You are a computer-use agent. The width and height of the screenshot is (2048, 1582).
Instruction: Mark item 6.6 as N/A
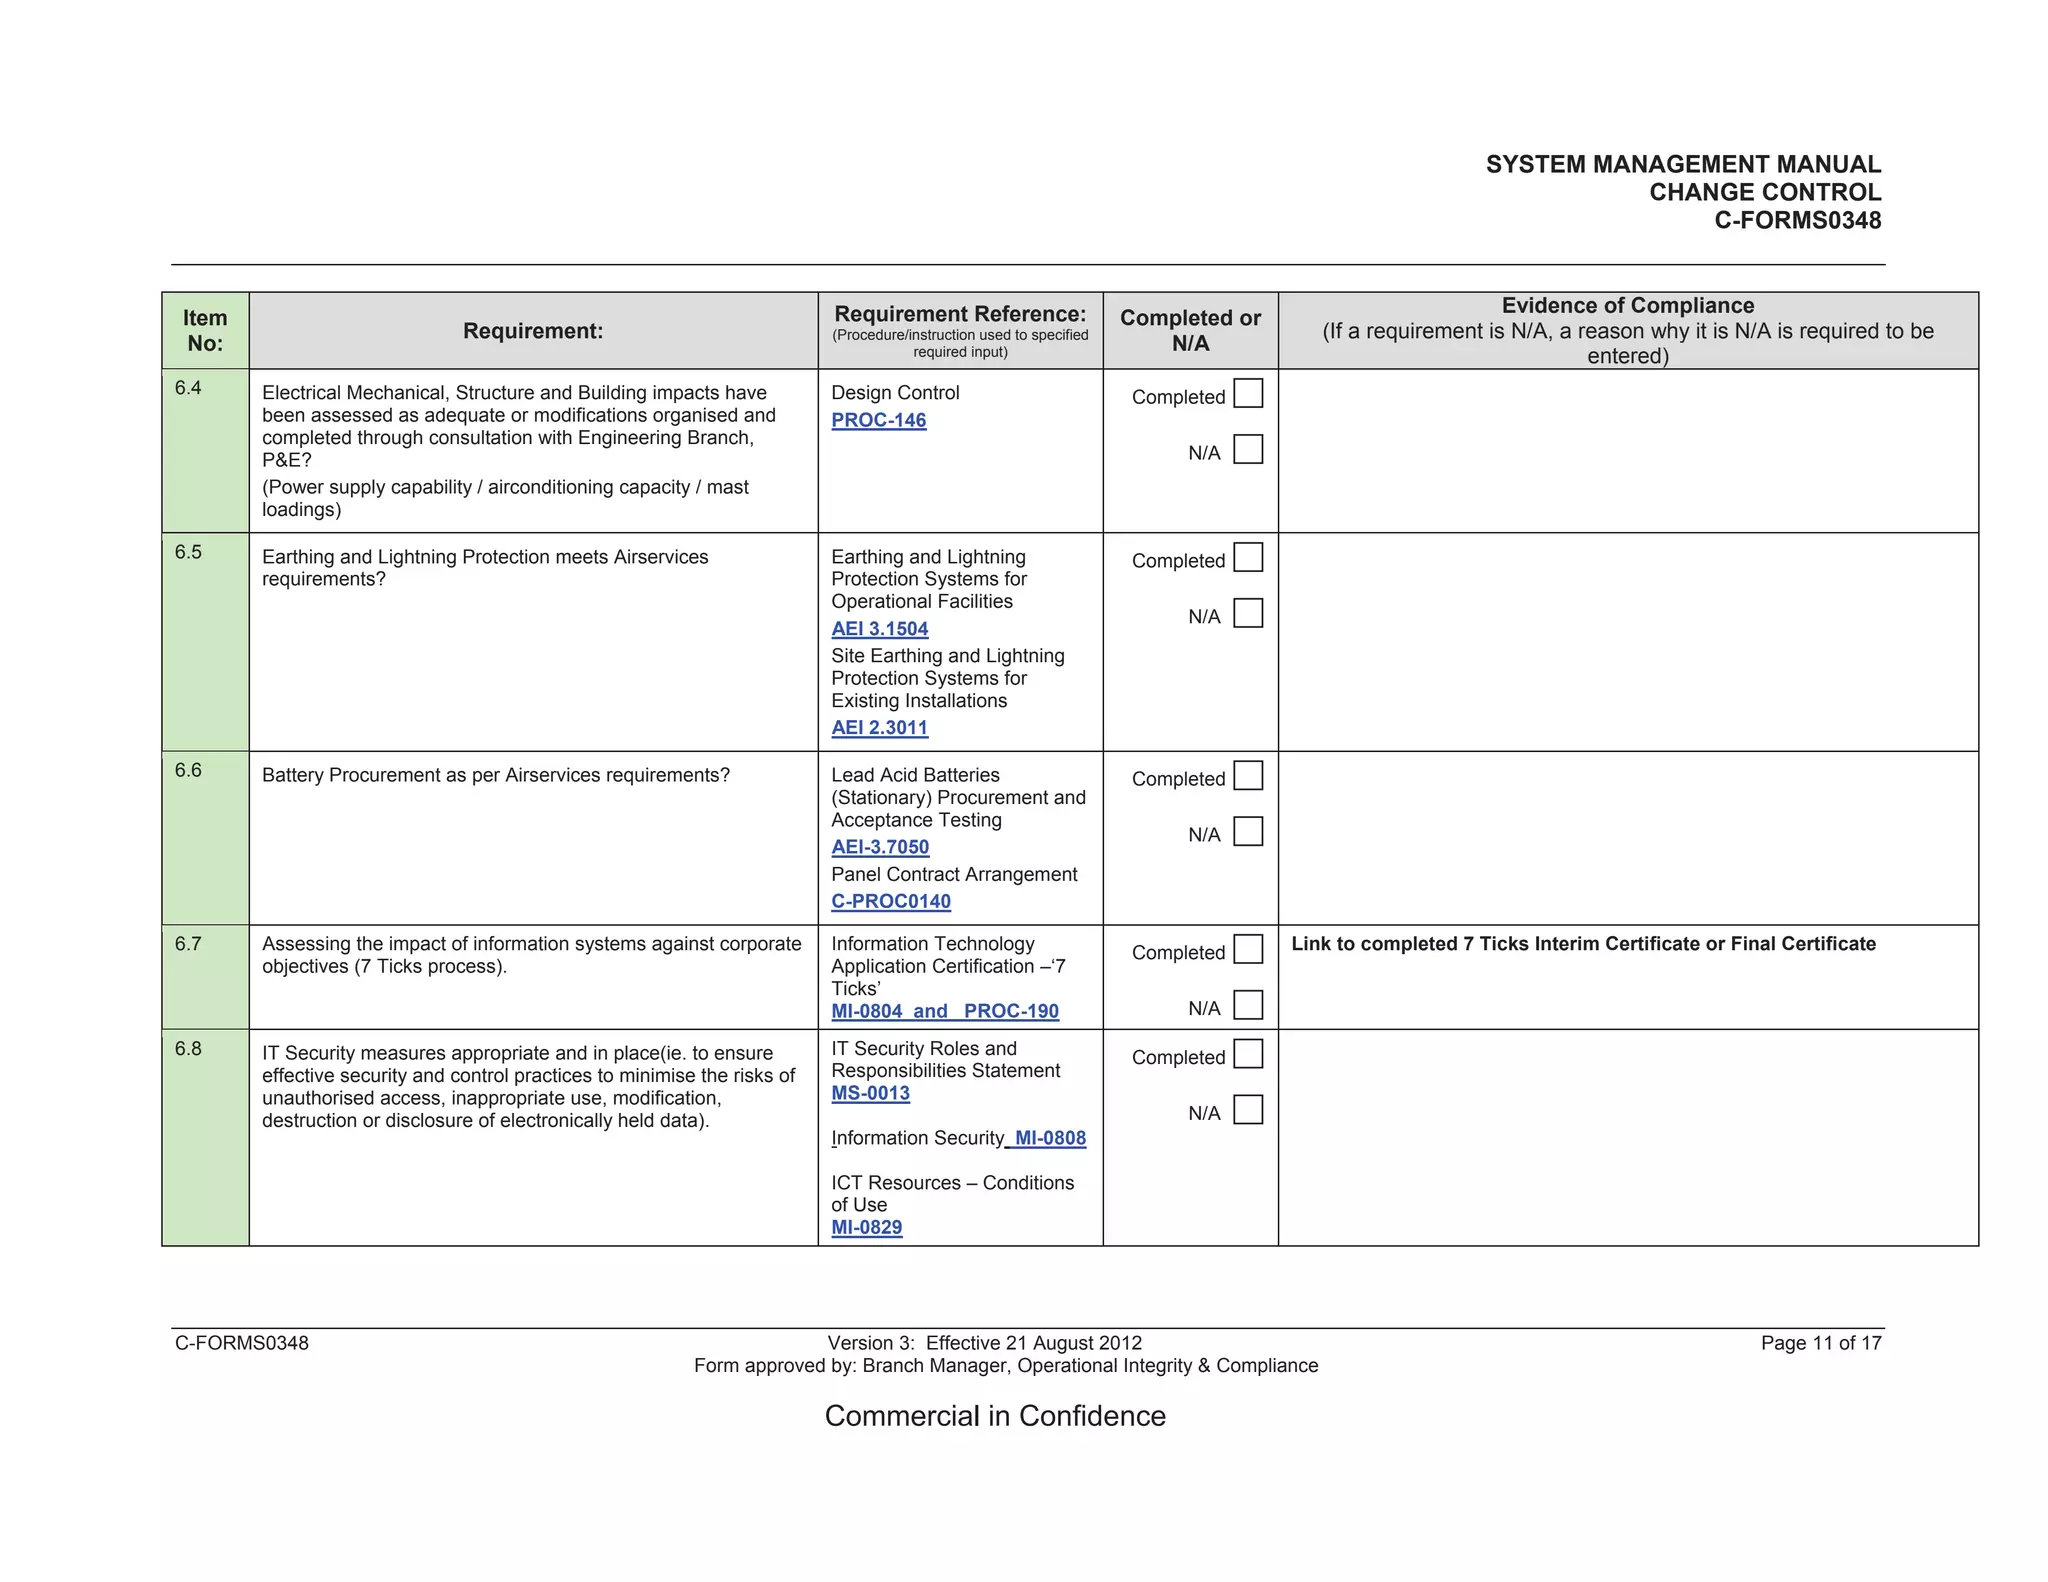(1248, 832)
